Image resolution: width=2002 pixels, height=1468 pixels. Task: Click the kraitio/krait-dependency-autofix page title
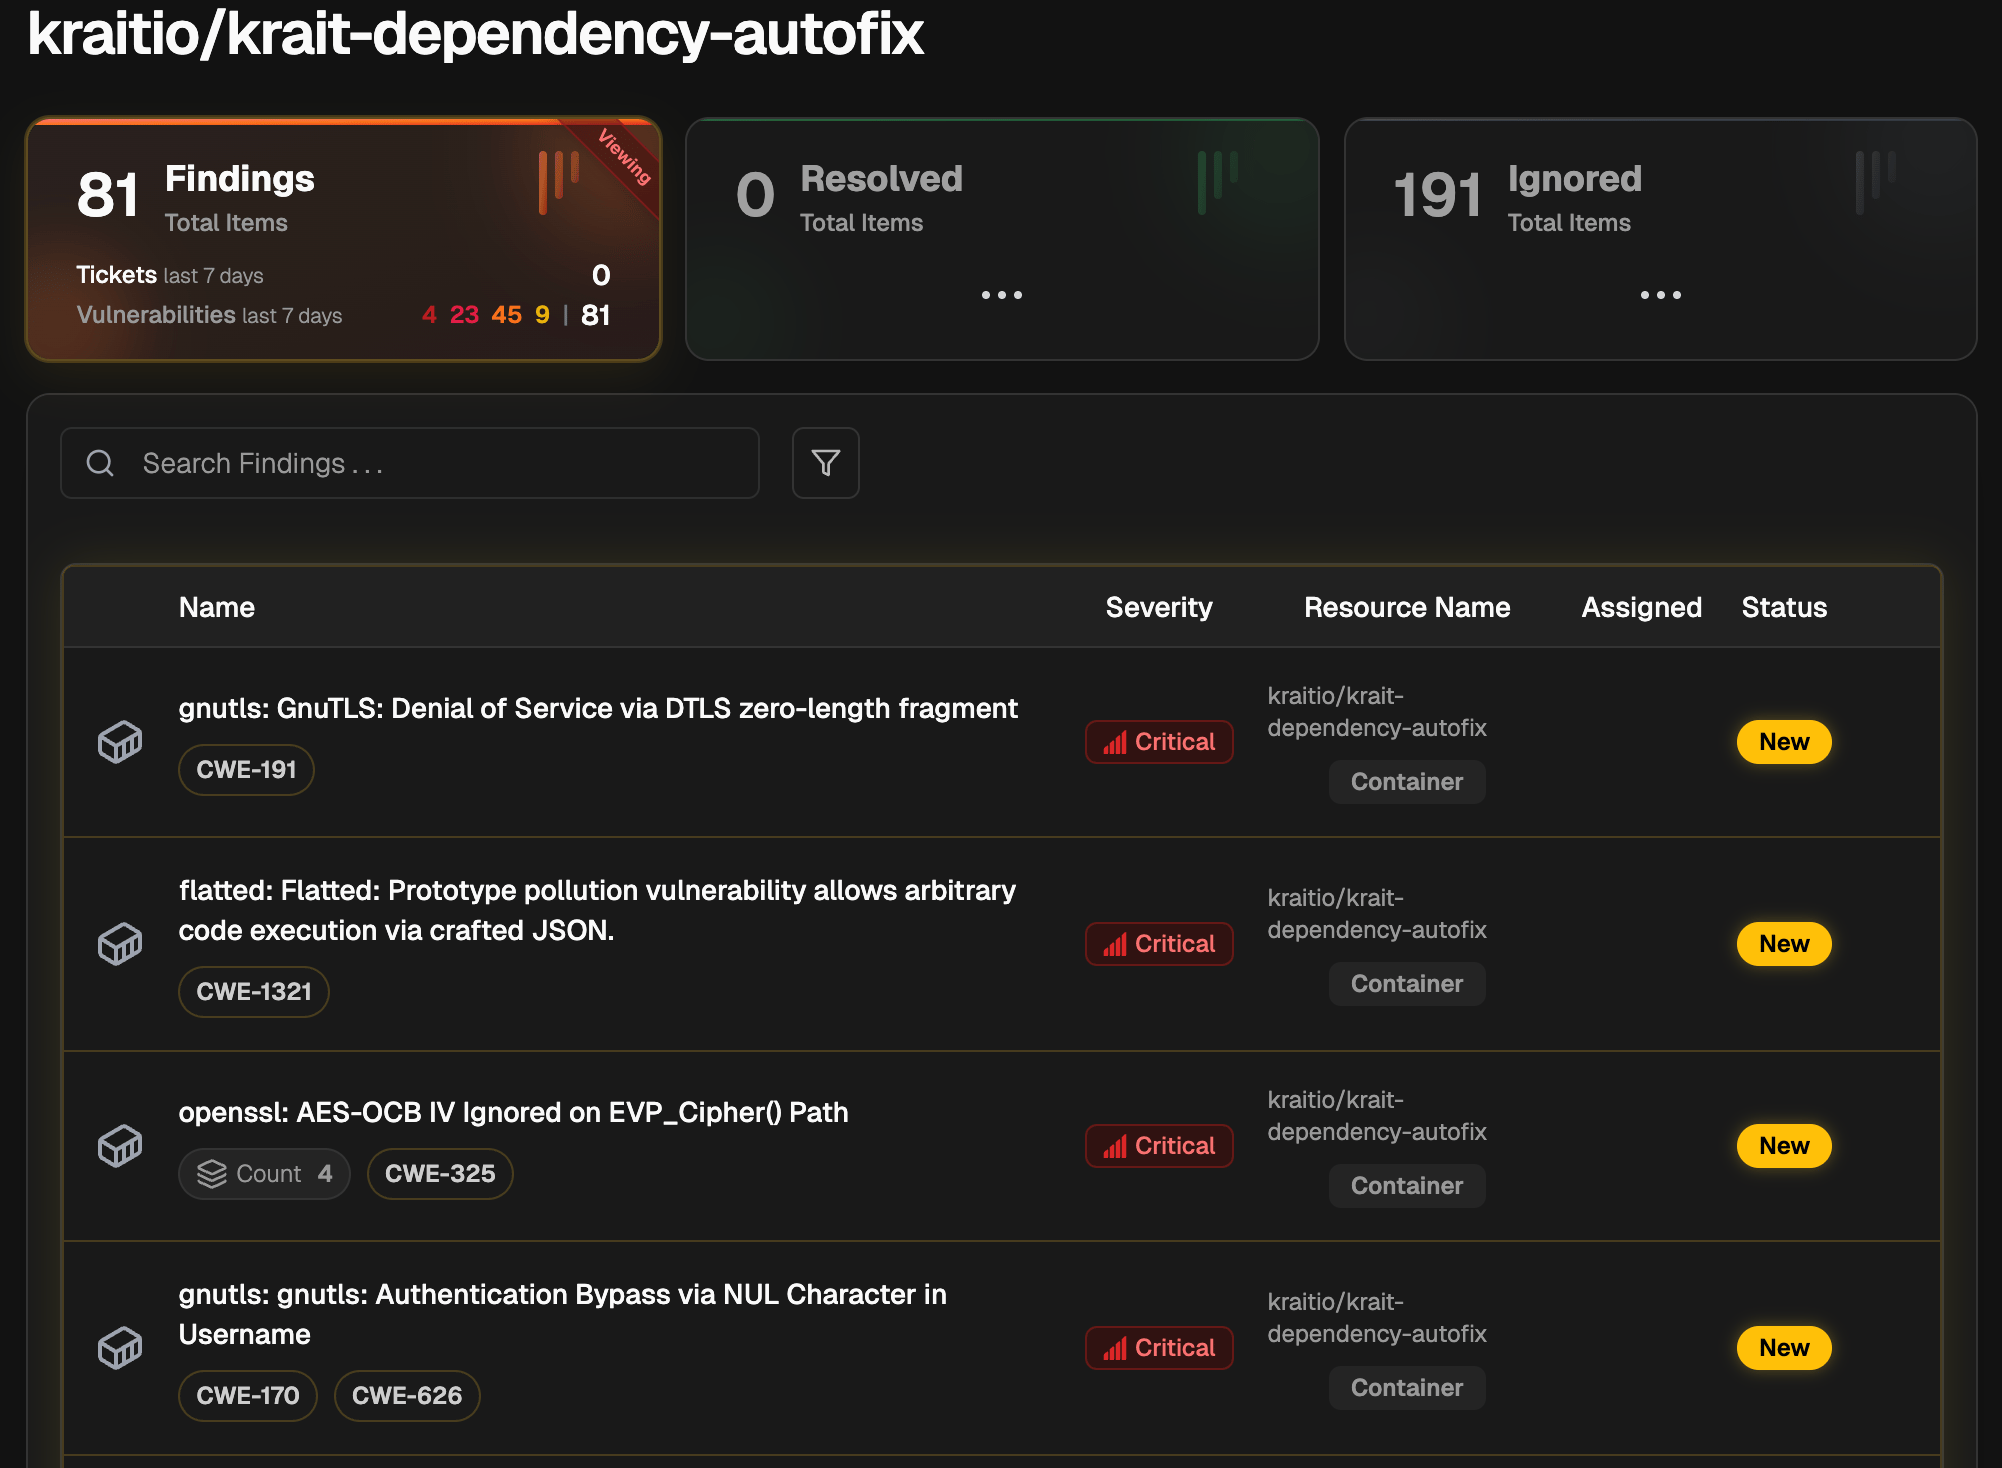pyautogui.click(x=475, y=33)
